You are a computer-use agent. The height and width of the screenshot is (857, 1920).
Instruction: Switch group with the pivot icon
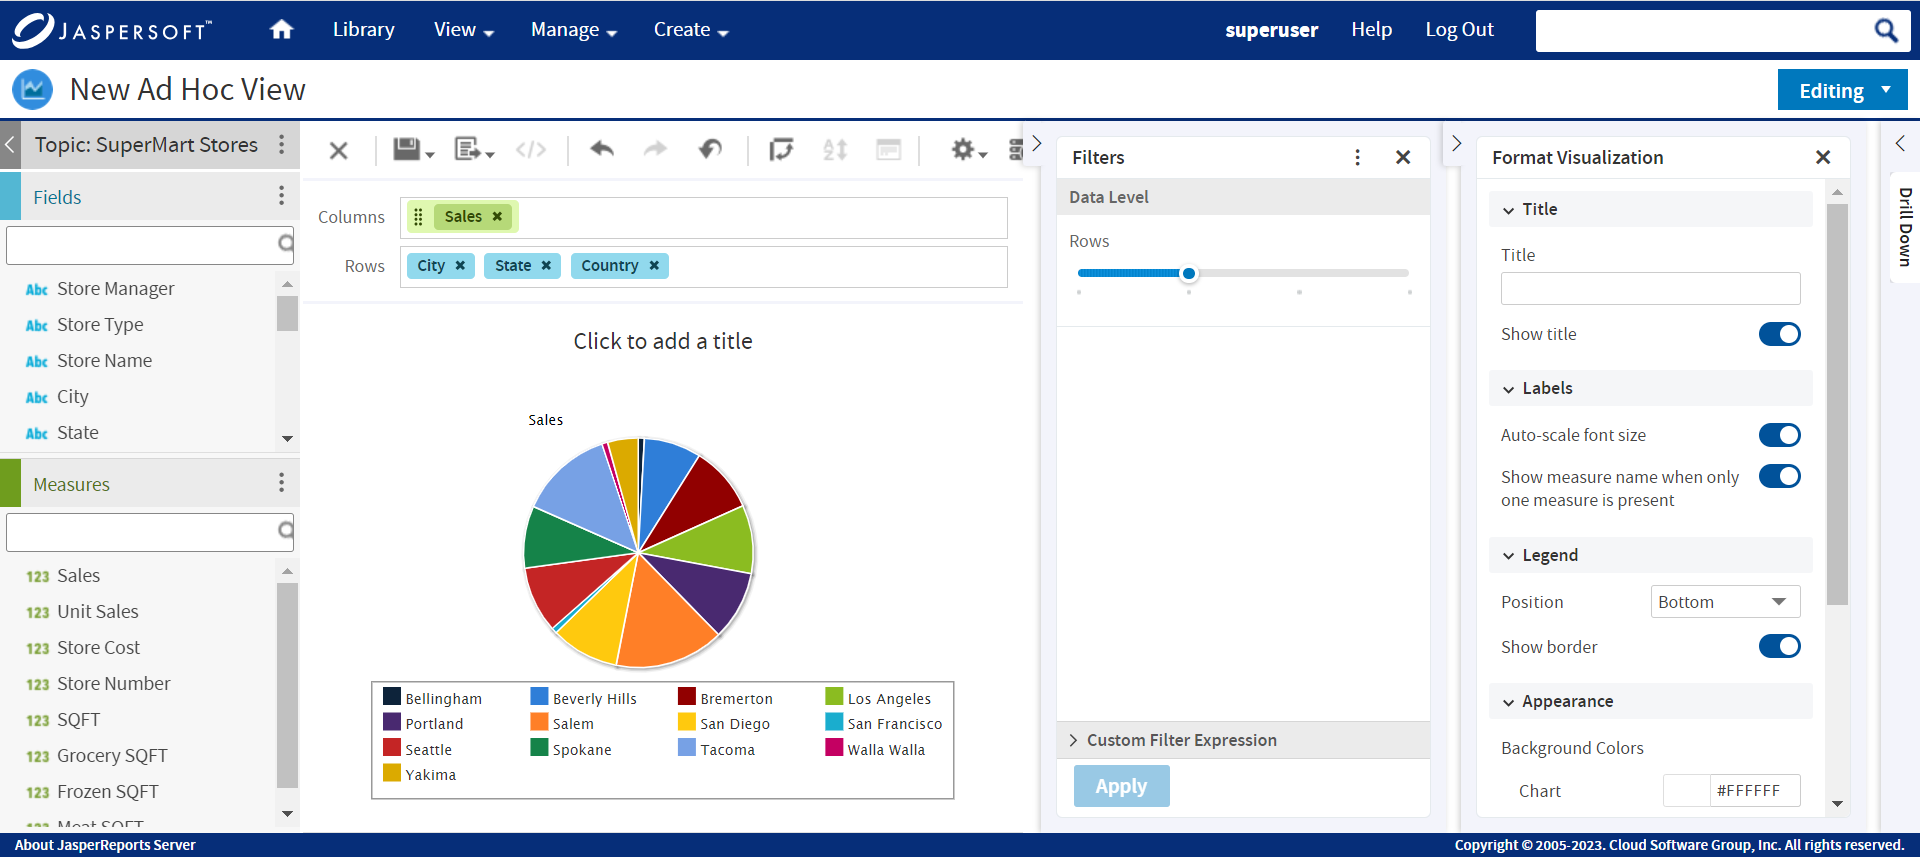coord(781,150)
